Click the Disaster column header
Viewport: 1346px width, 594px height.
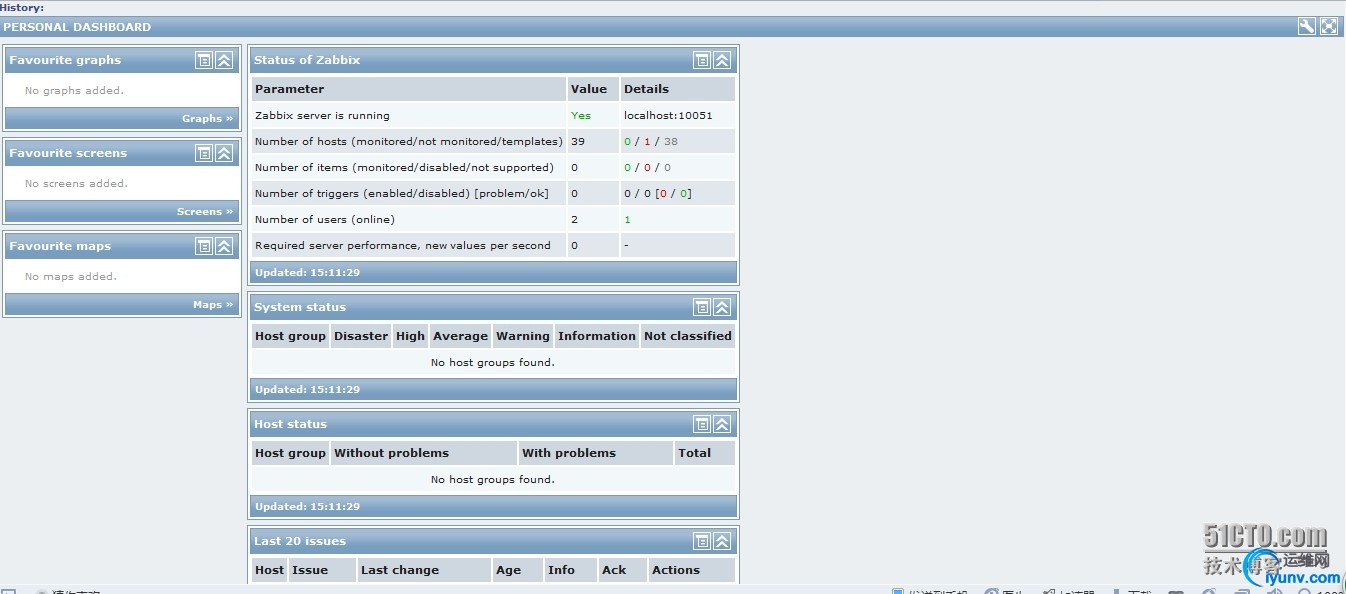[361, 336]
